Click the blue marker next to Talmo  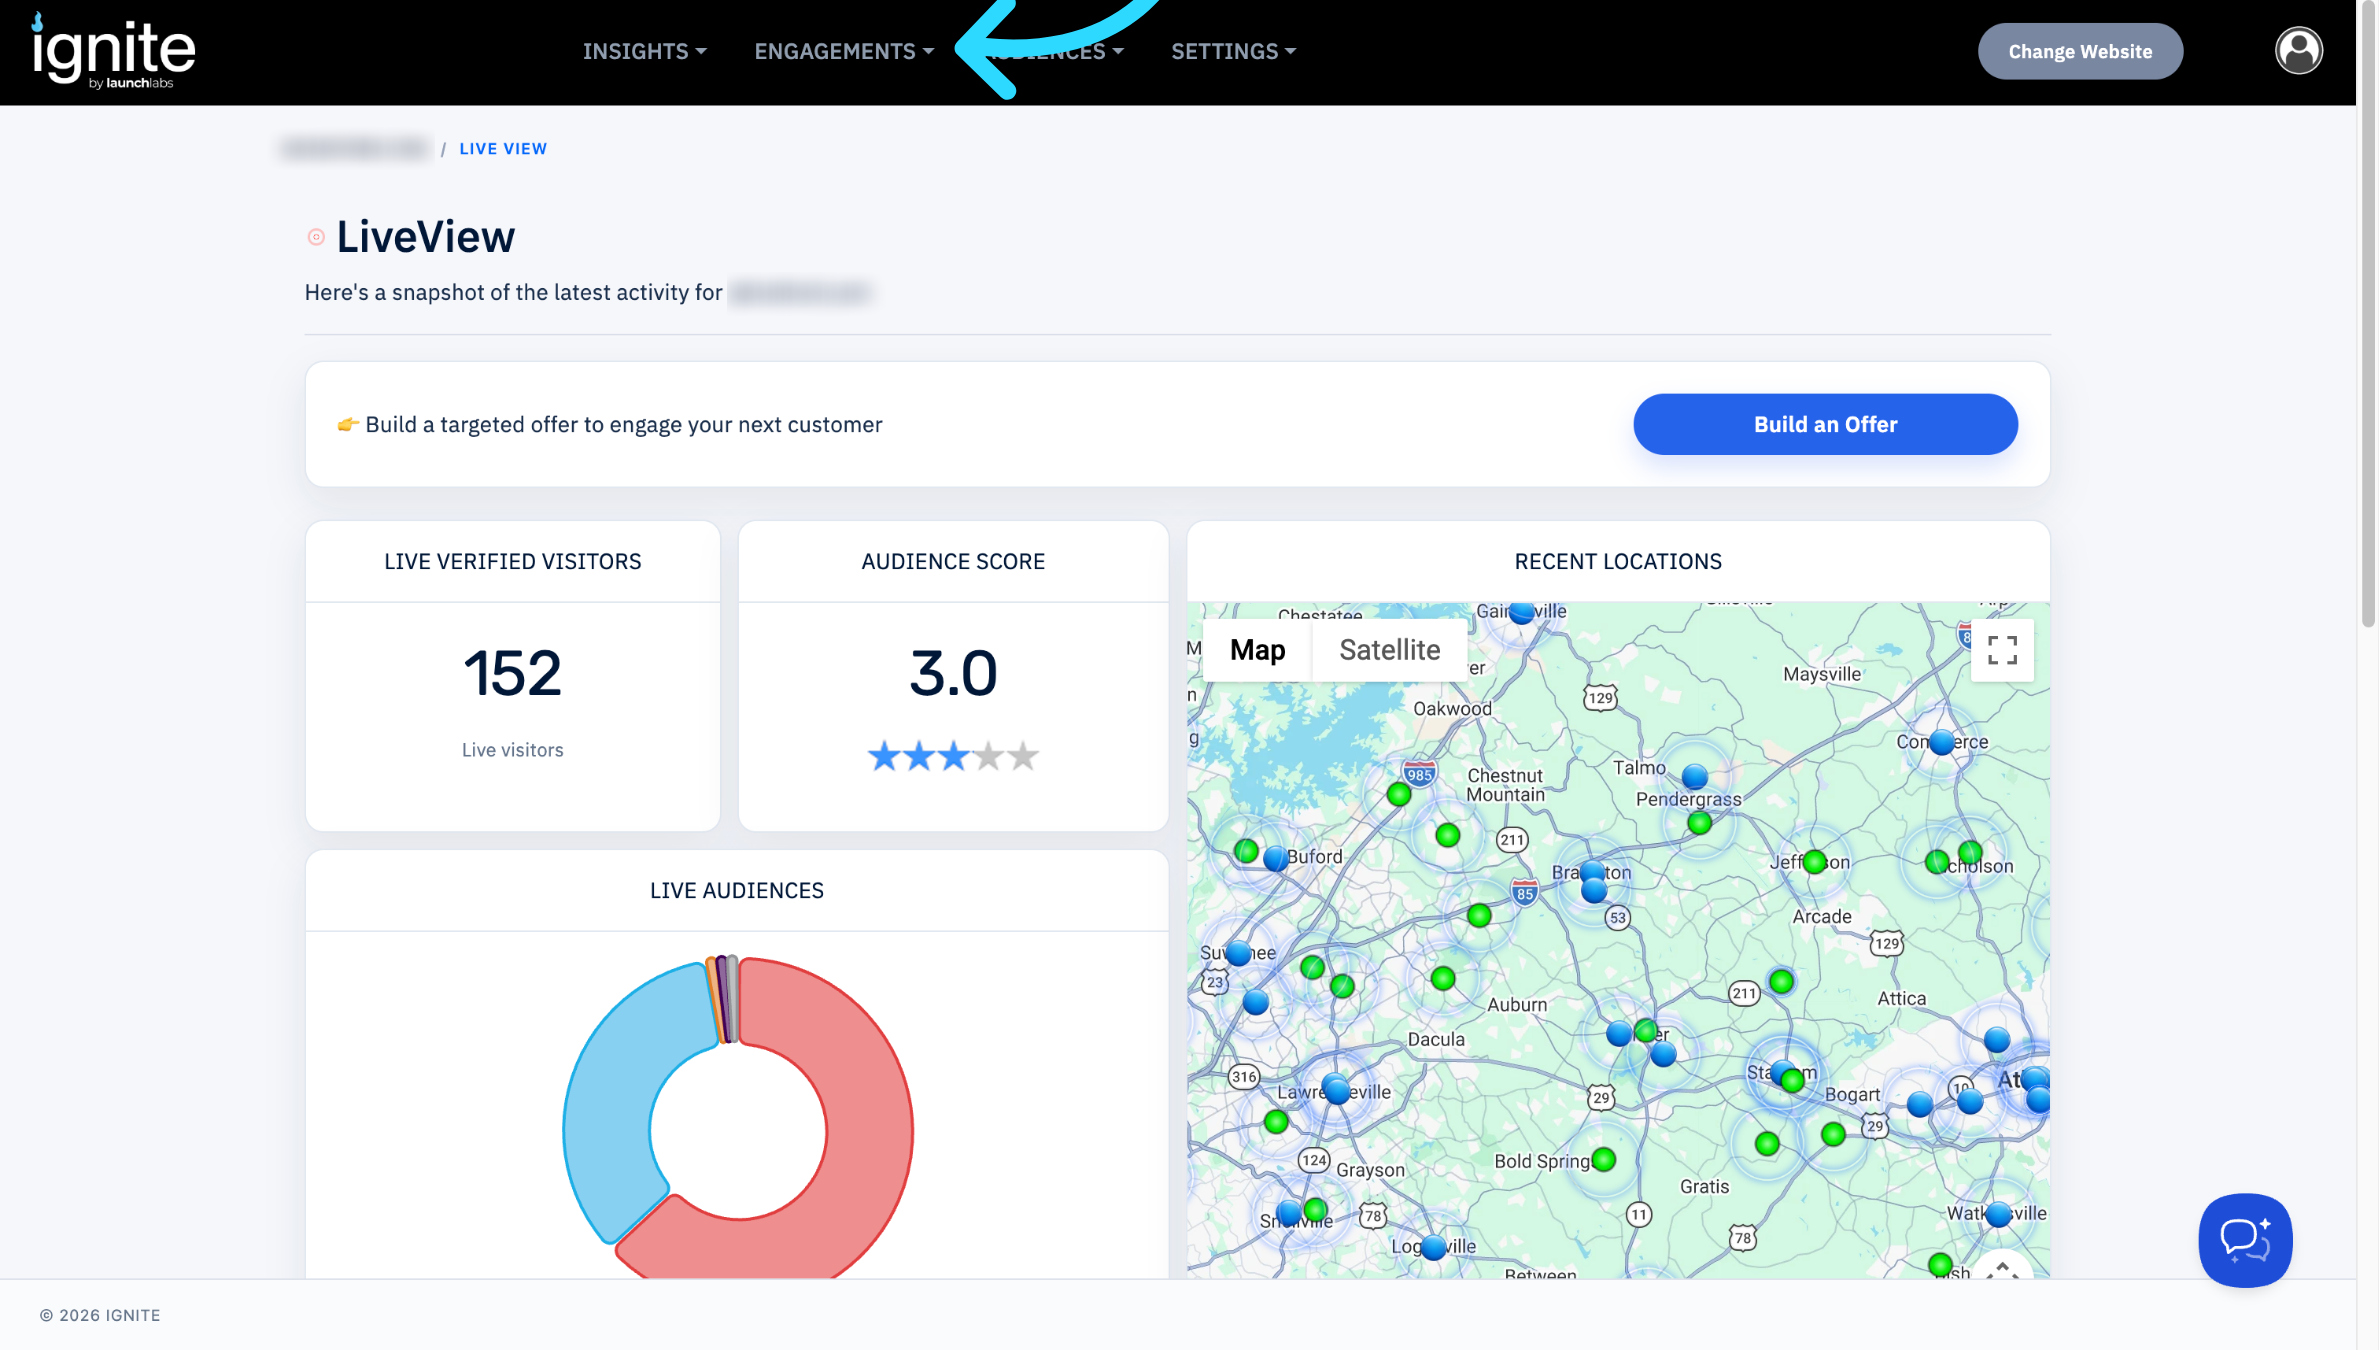(x=1694, y=776)
